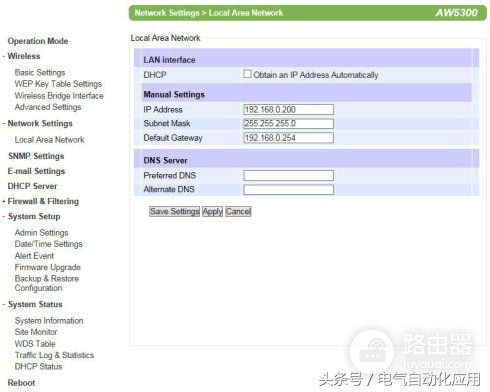Click the Preferred DNS input field
The height and width of the screenshot is (392, 490).
point(288,175)
